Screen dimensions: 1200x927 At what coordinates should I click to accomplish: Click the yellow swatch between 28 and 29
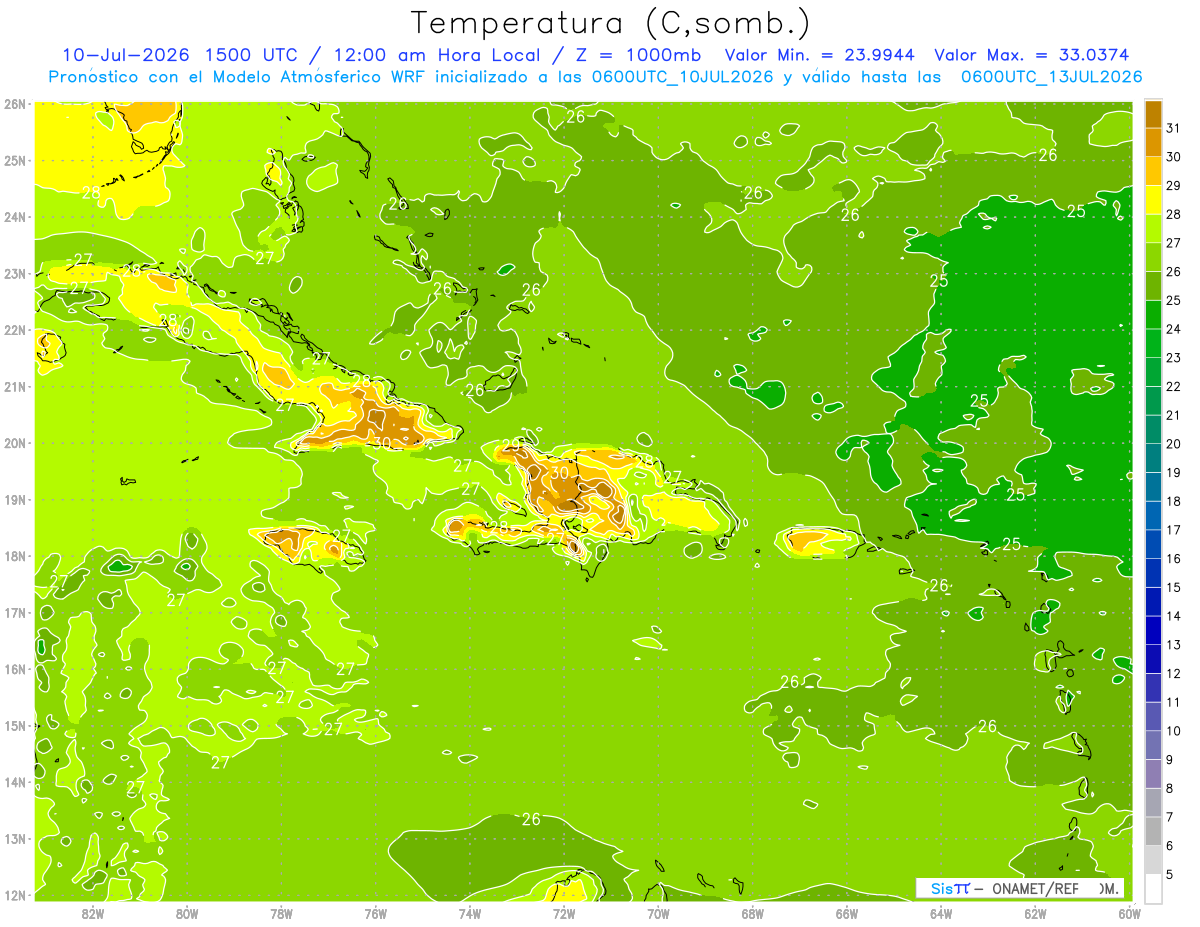click(x=1153, y=199)
